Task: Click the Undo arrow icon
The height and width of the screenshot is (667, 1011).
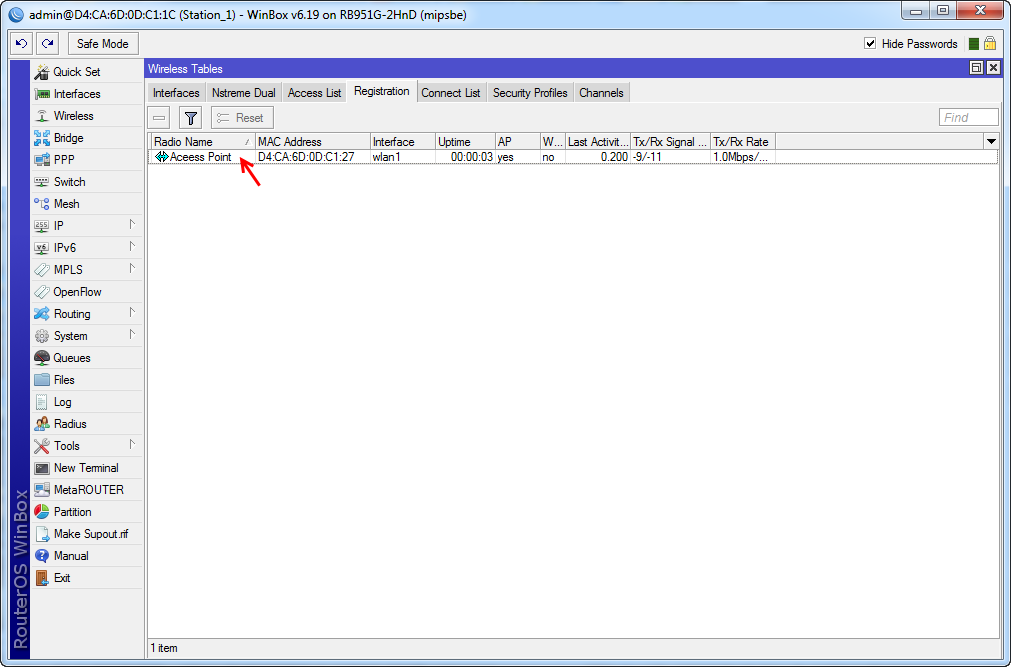Action: [21, 44]
